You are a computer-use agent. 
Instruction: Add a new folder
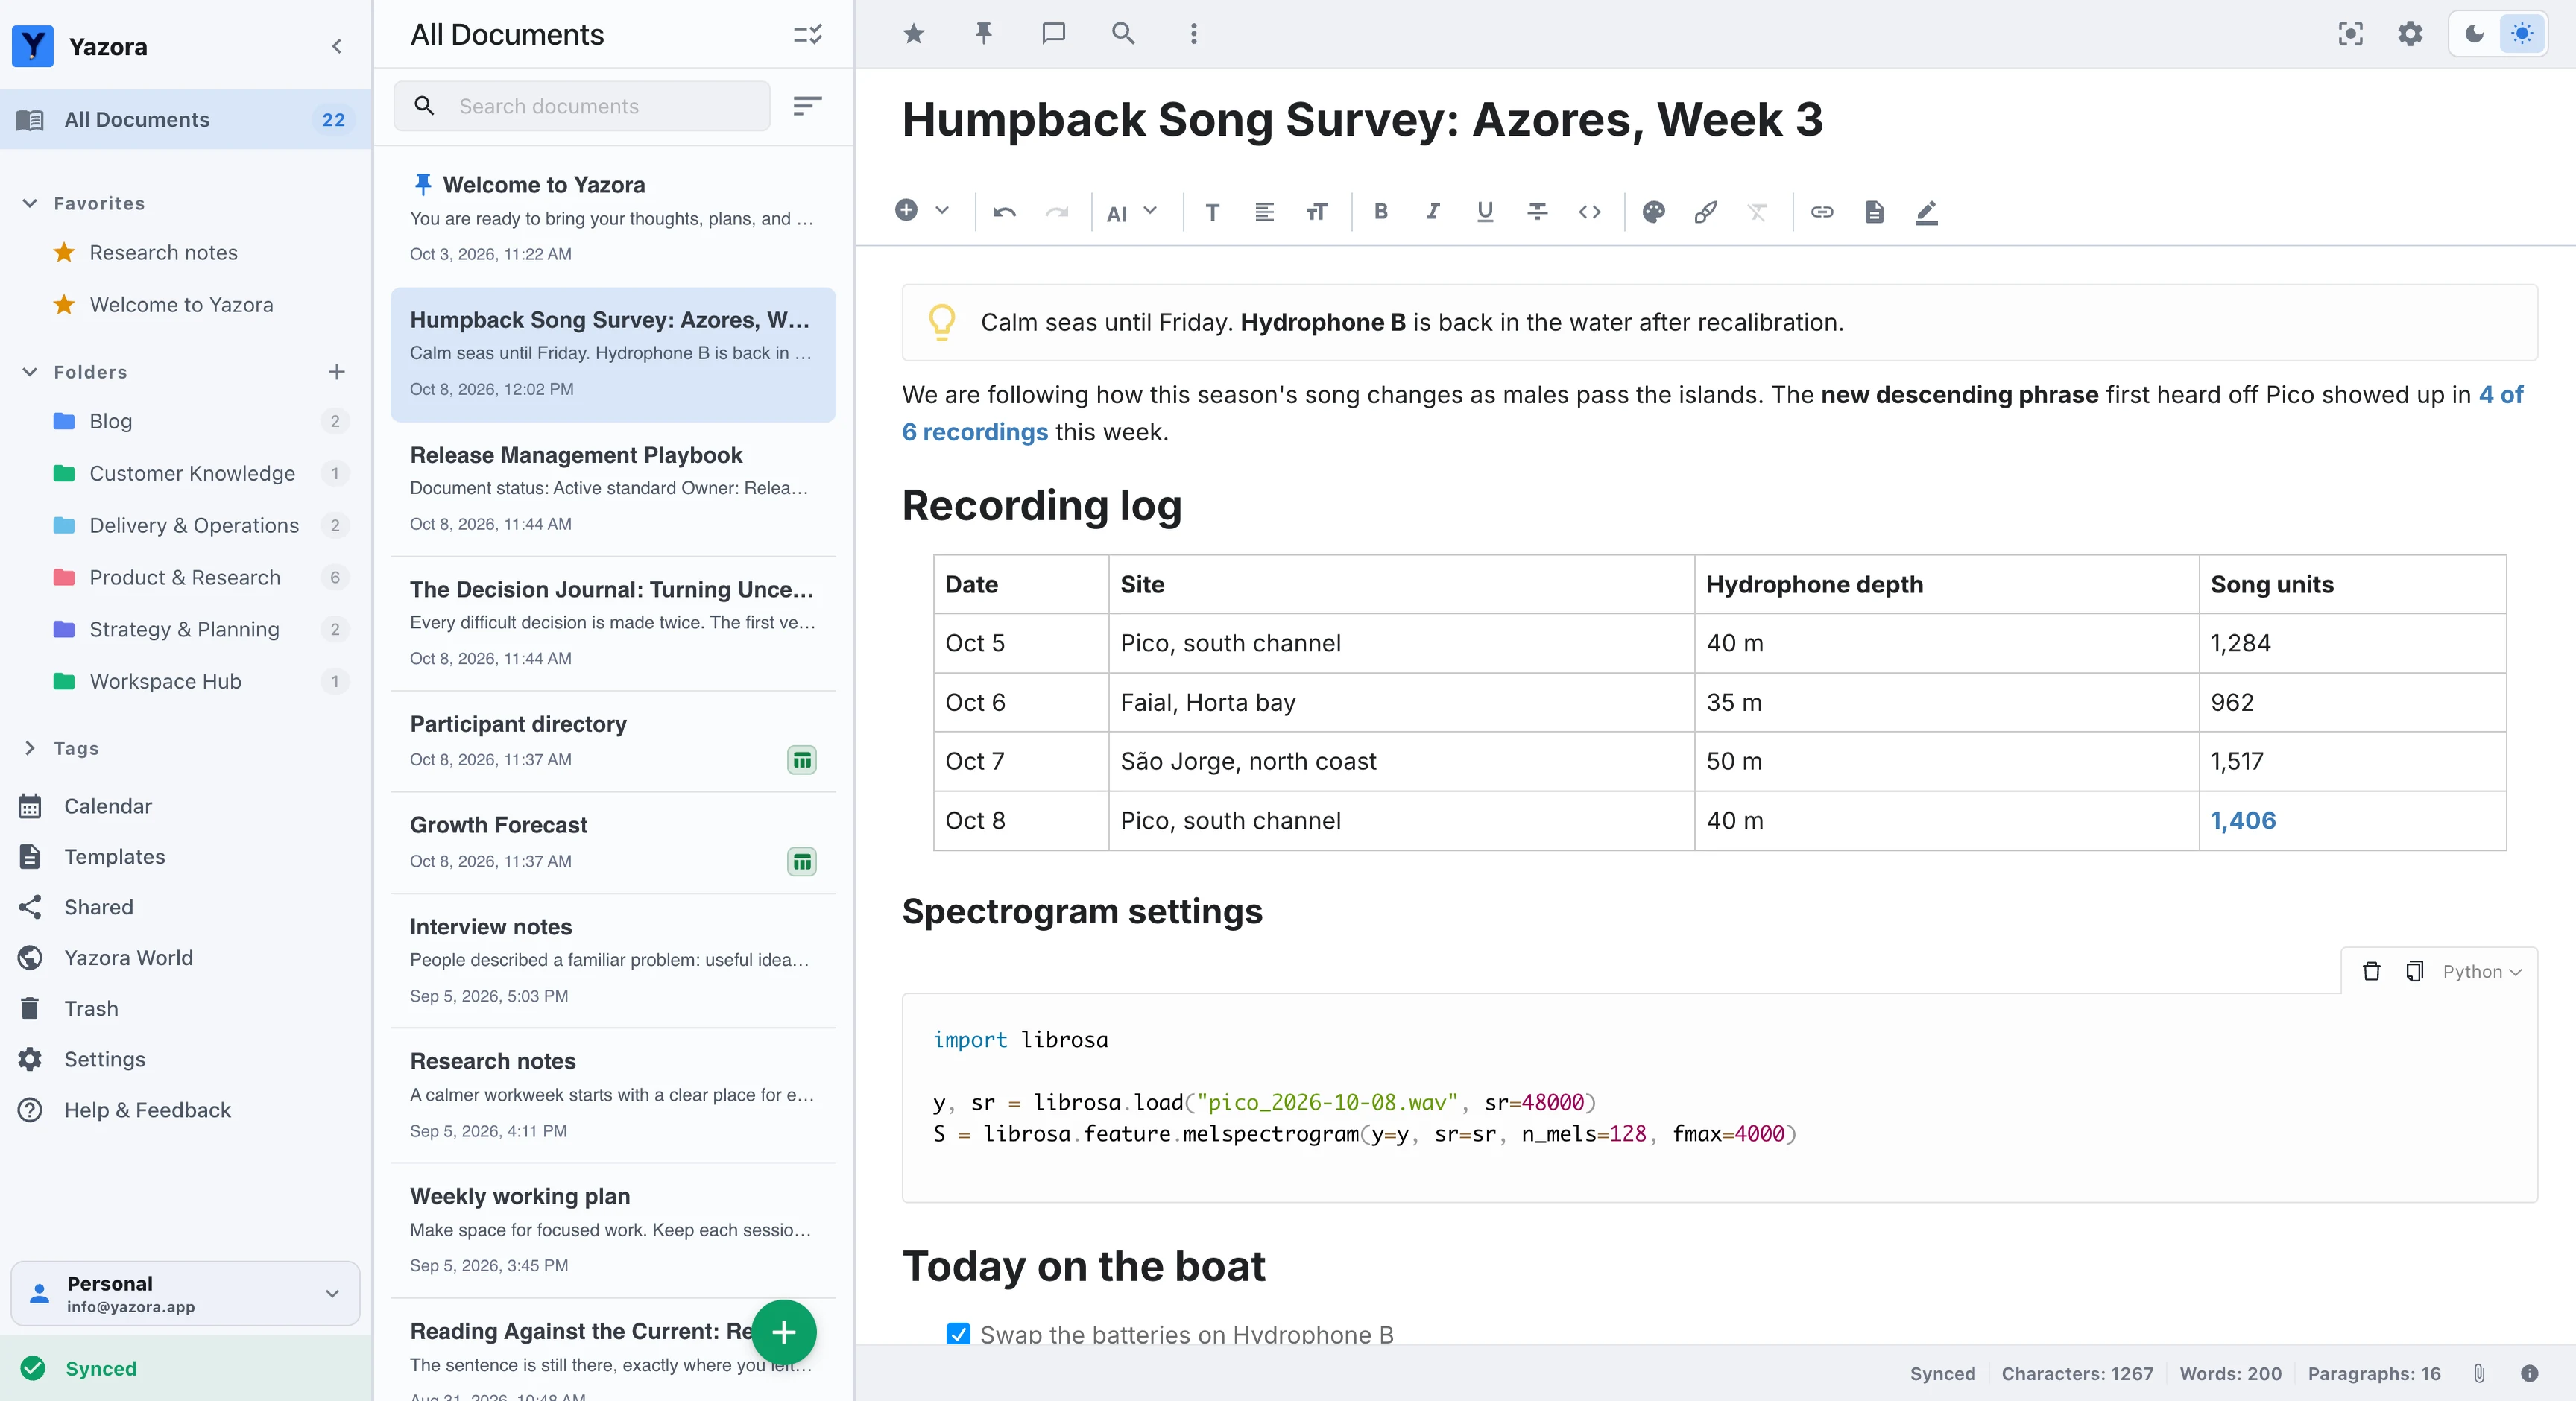tap(336, 372)
